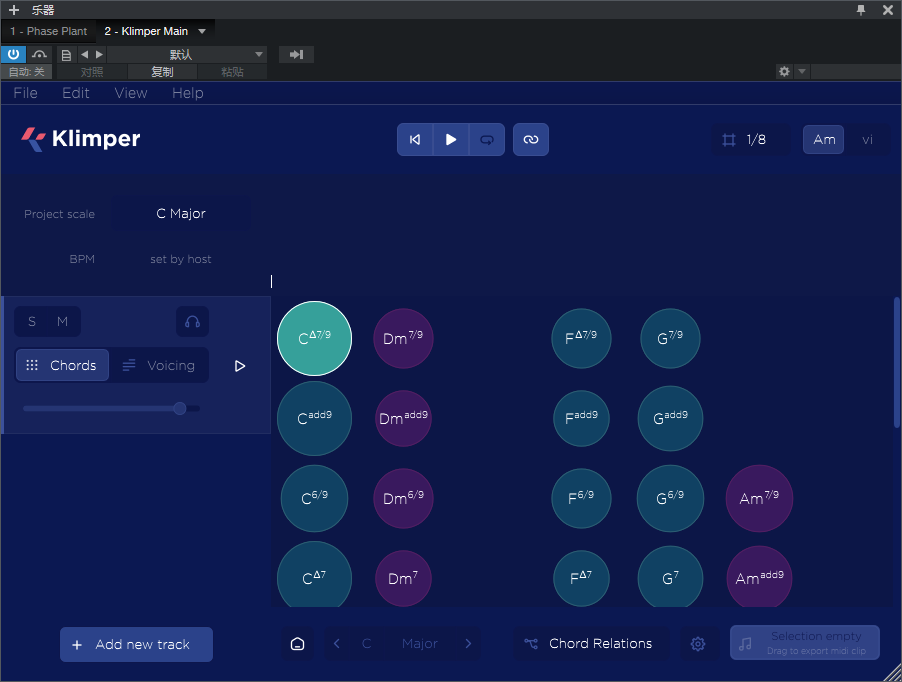The image size is (902, 682).
Task: Select the Am7/9 chord bubble
Action: [759, 498]
